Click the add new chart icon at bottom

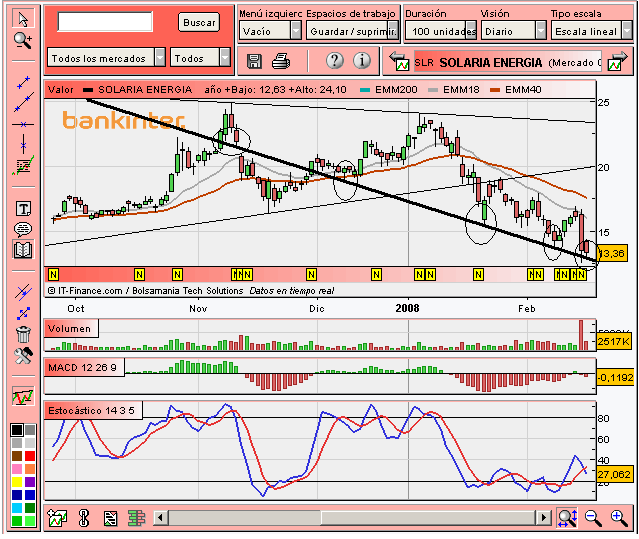pyautogui.click(x=57, y=518)
